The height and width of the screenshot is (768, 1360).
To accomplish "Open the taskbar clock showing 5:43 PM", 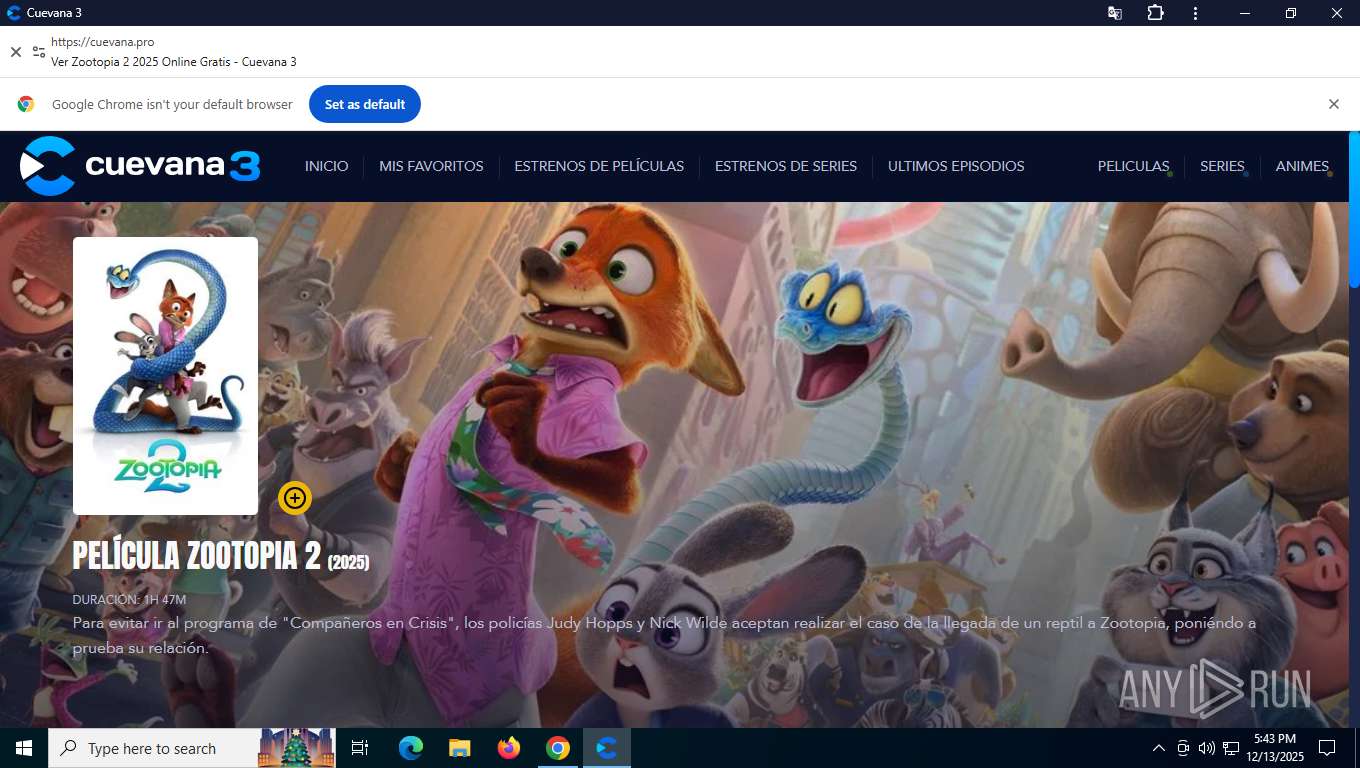I will 1275,748.
